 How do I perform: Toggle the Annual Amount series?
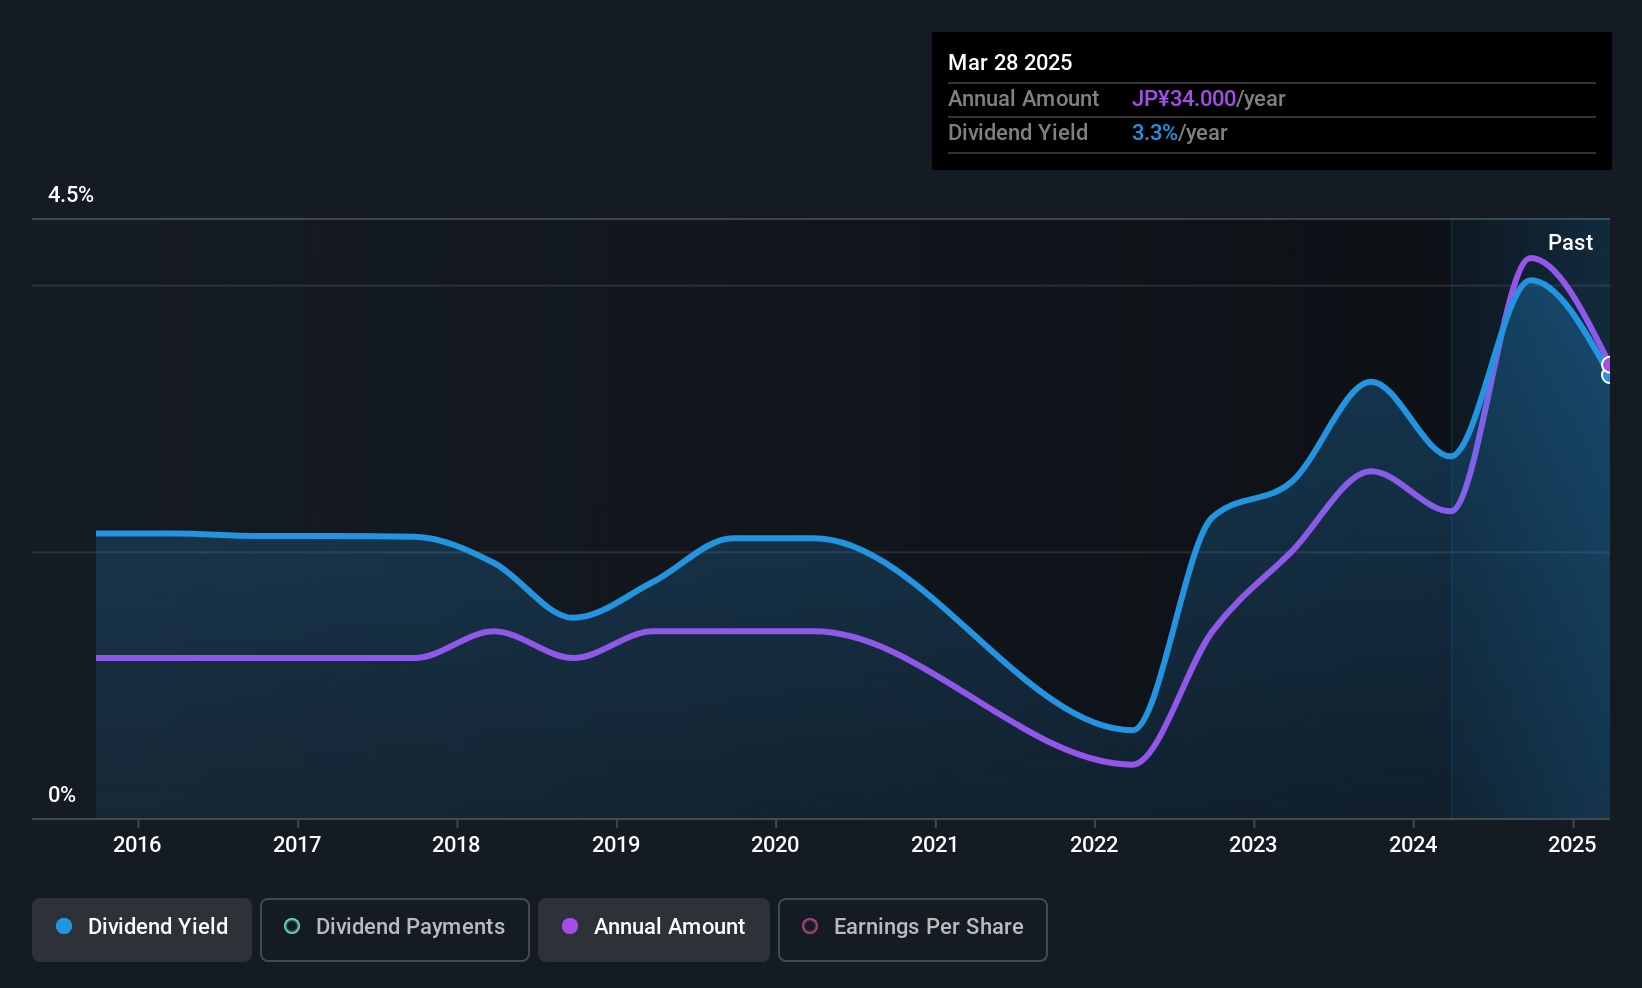(654, 928)
